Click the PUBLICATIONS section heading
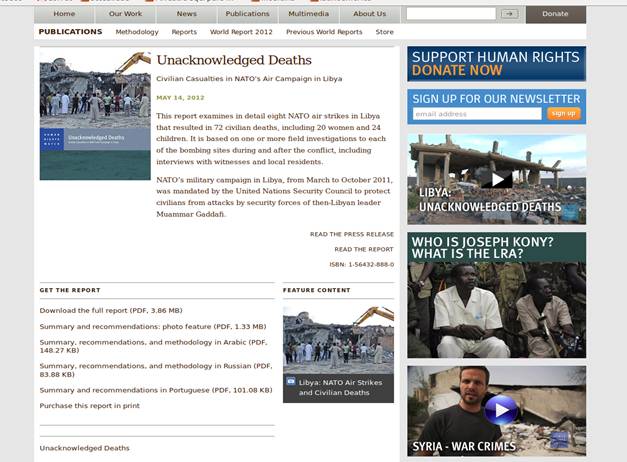The height and width of the screenshot is (462, 627). pos(70,32)
